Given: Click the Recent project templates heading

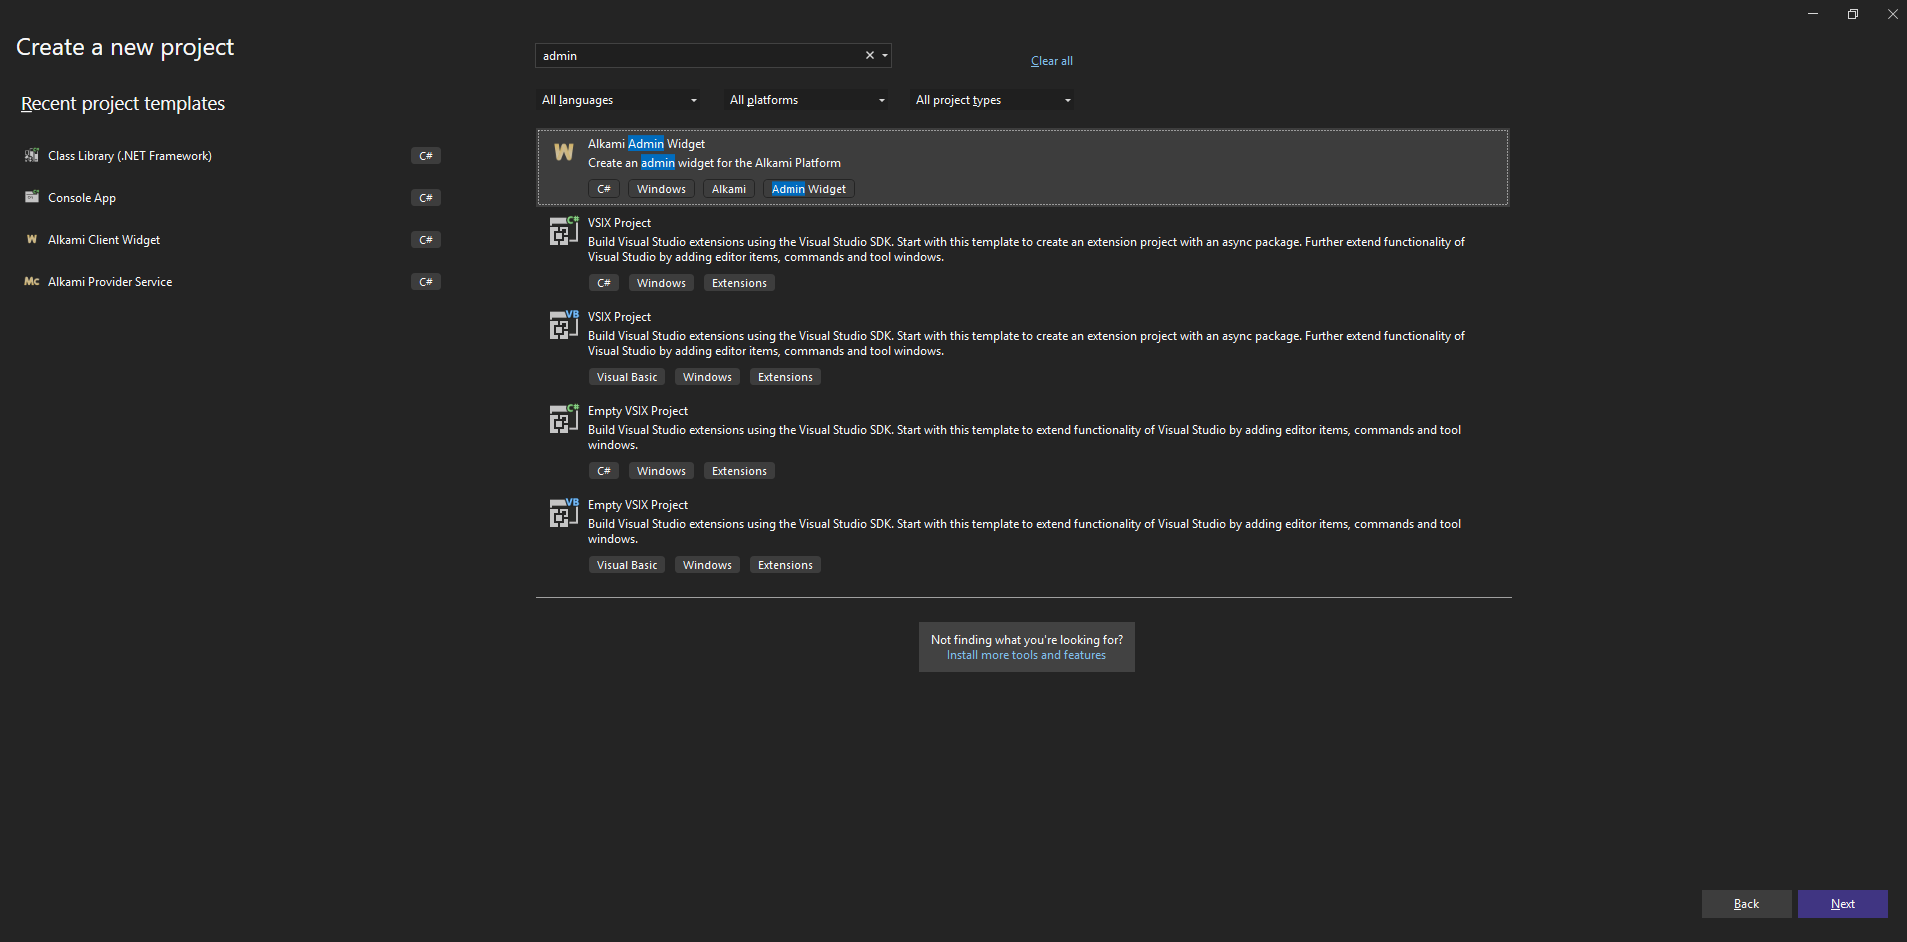Looking at the screenshot, I should 123,104.
